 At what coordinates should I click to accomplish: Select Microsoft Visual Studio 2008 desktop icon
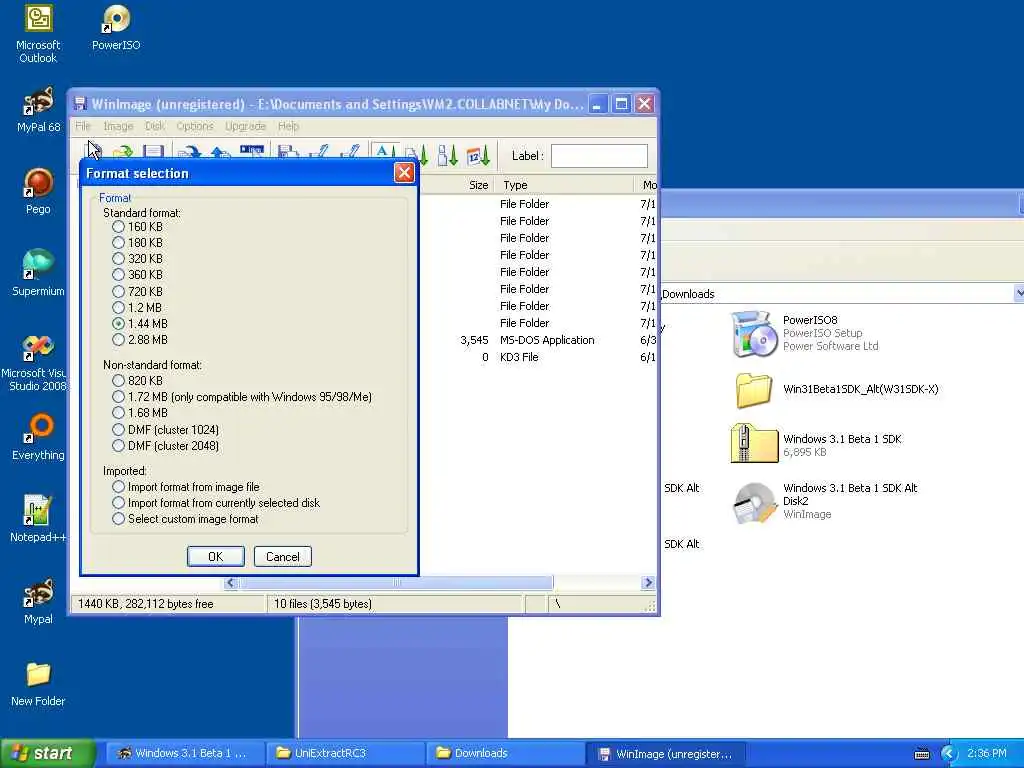(36, 362)
